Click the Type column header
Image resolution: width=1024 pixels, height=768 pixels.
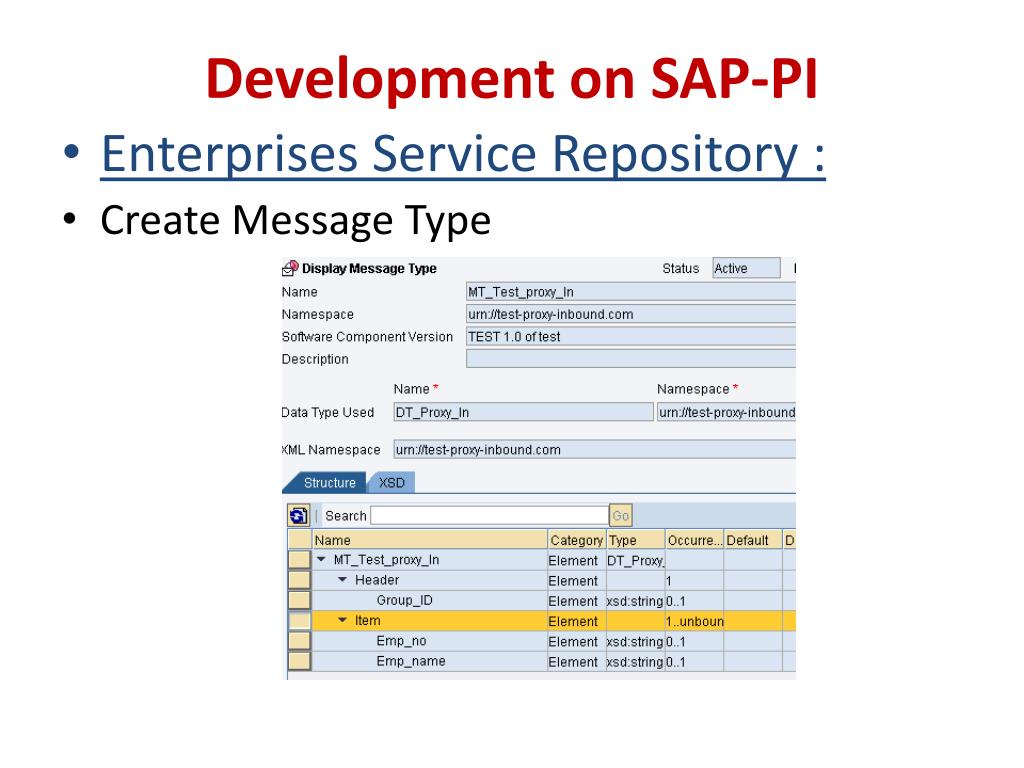pos(635,540)
